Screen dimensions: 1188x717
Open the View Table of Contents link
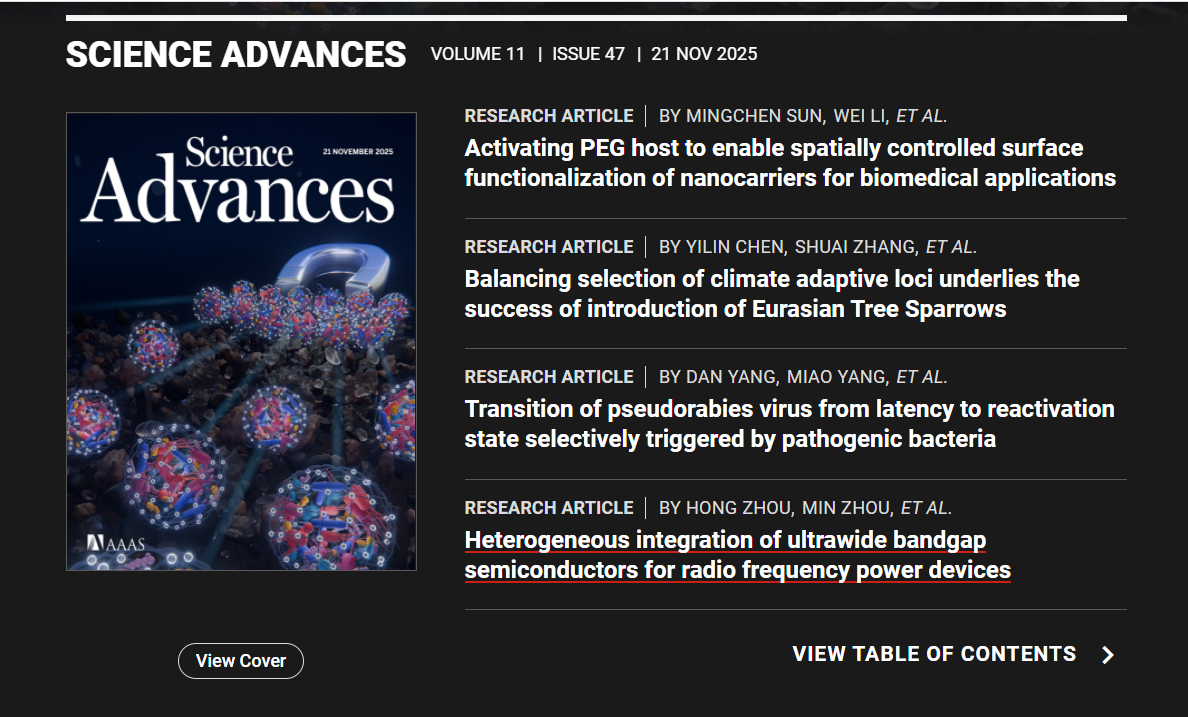pyautogui.click(x=934, y=654)
